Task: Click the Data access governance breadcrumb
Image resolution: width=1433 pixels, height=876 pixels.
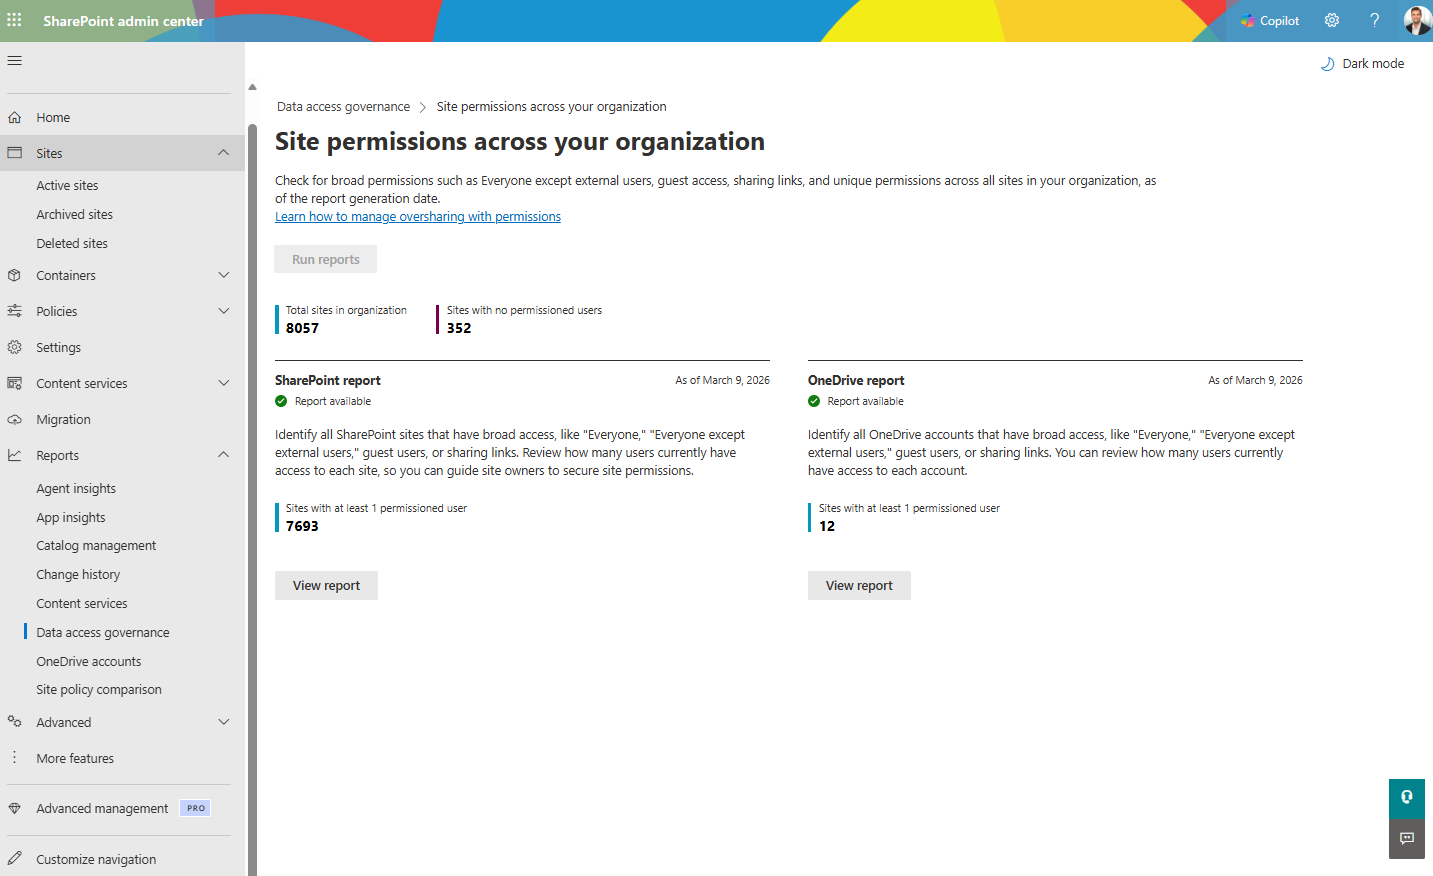Action: coord(343,107)
